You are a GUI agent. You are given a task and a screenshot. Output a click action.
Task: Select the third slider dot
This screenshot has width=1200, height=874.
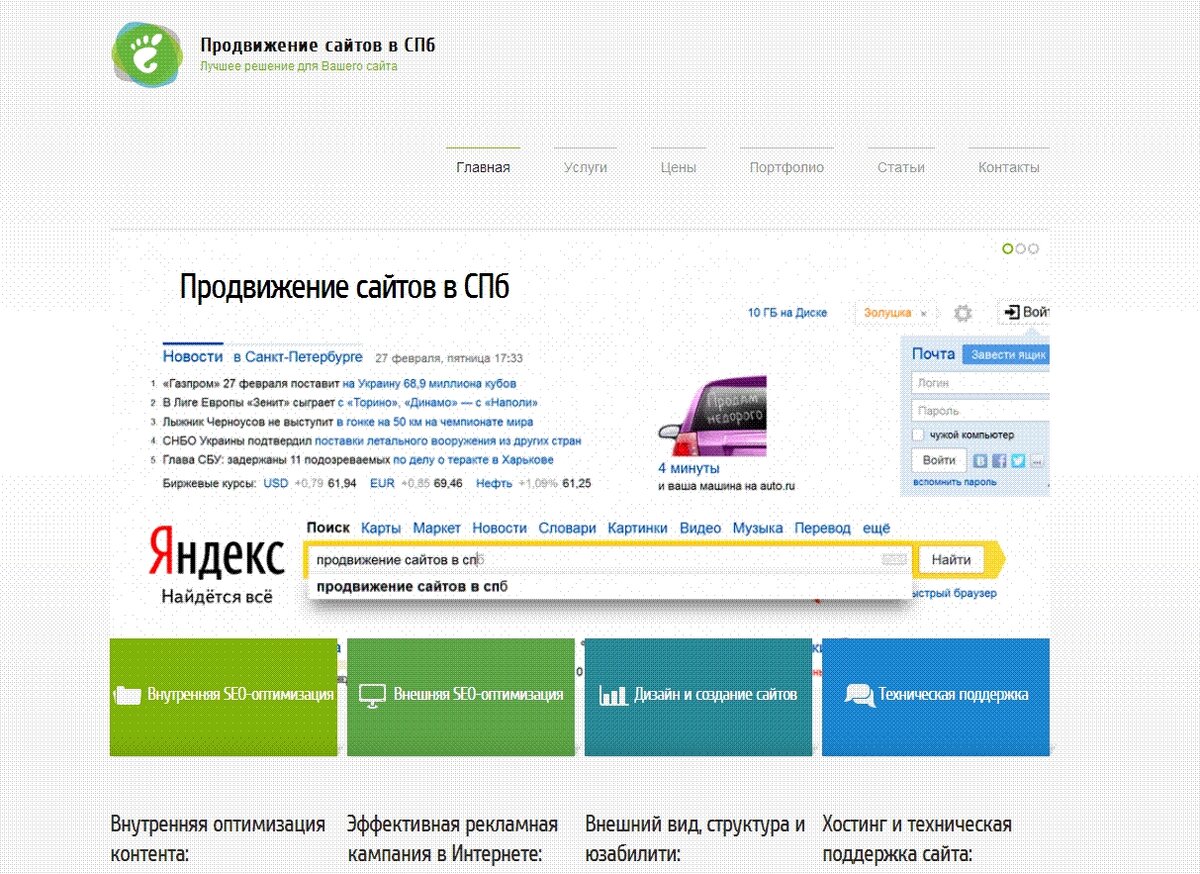[1034, 249]
